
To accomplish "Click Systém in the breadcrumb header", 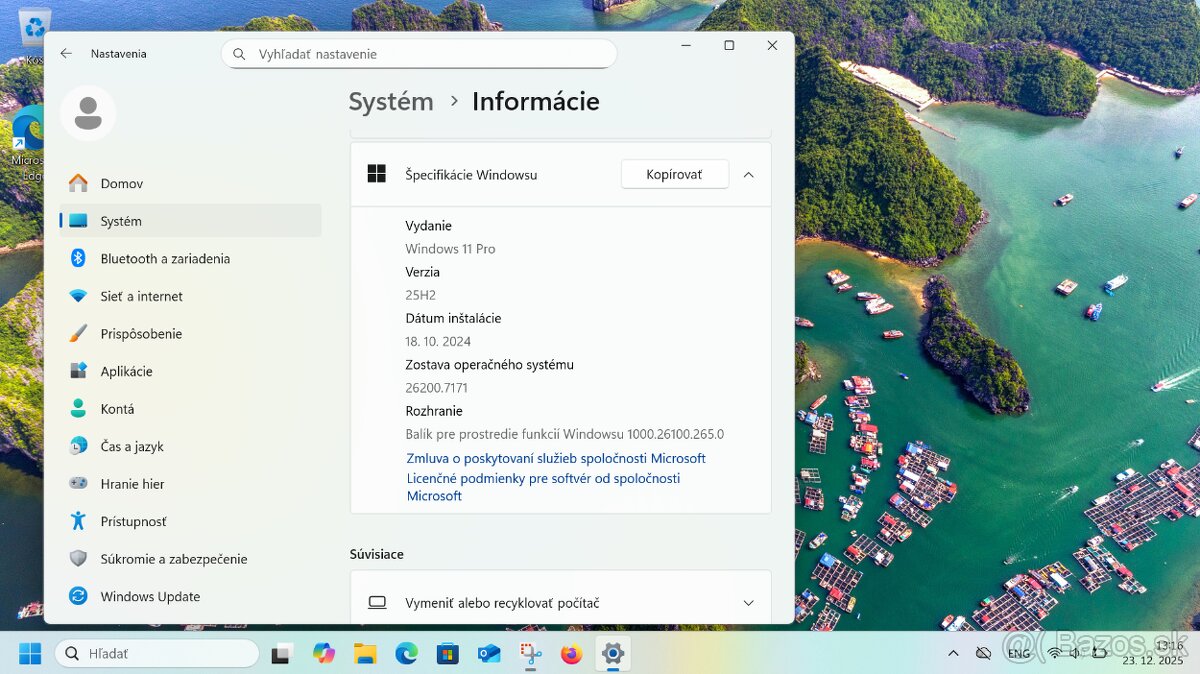I will pyautogui.click(x=391, y=102).
